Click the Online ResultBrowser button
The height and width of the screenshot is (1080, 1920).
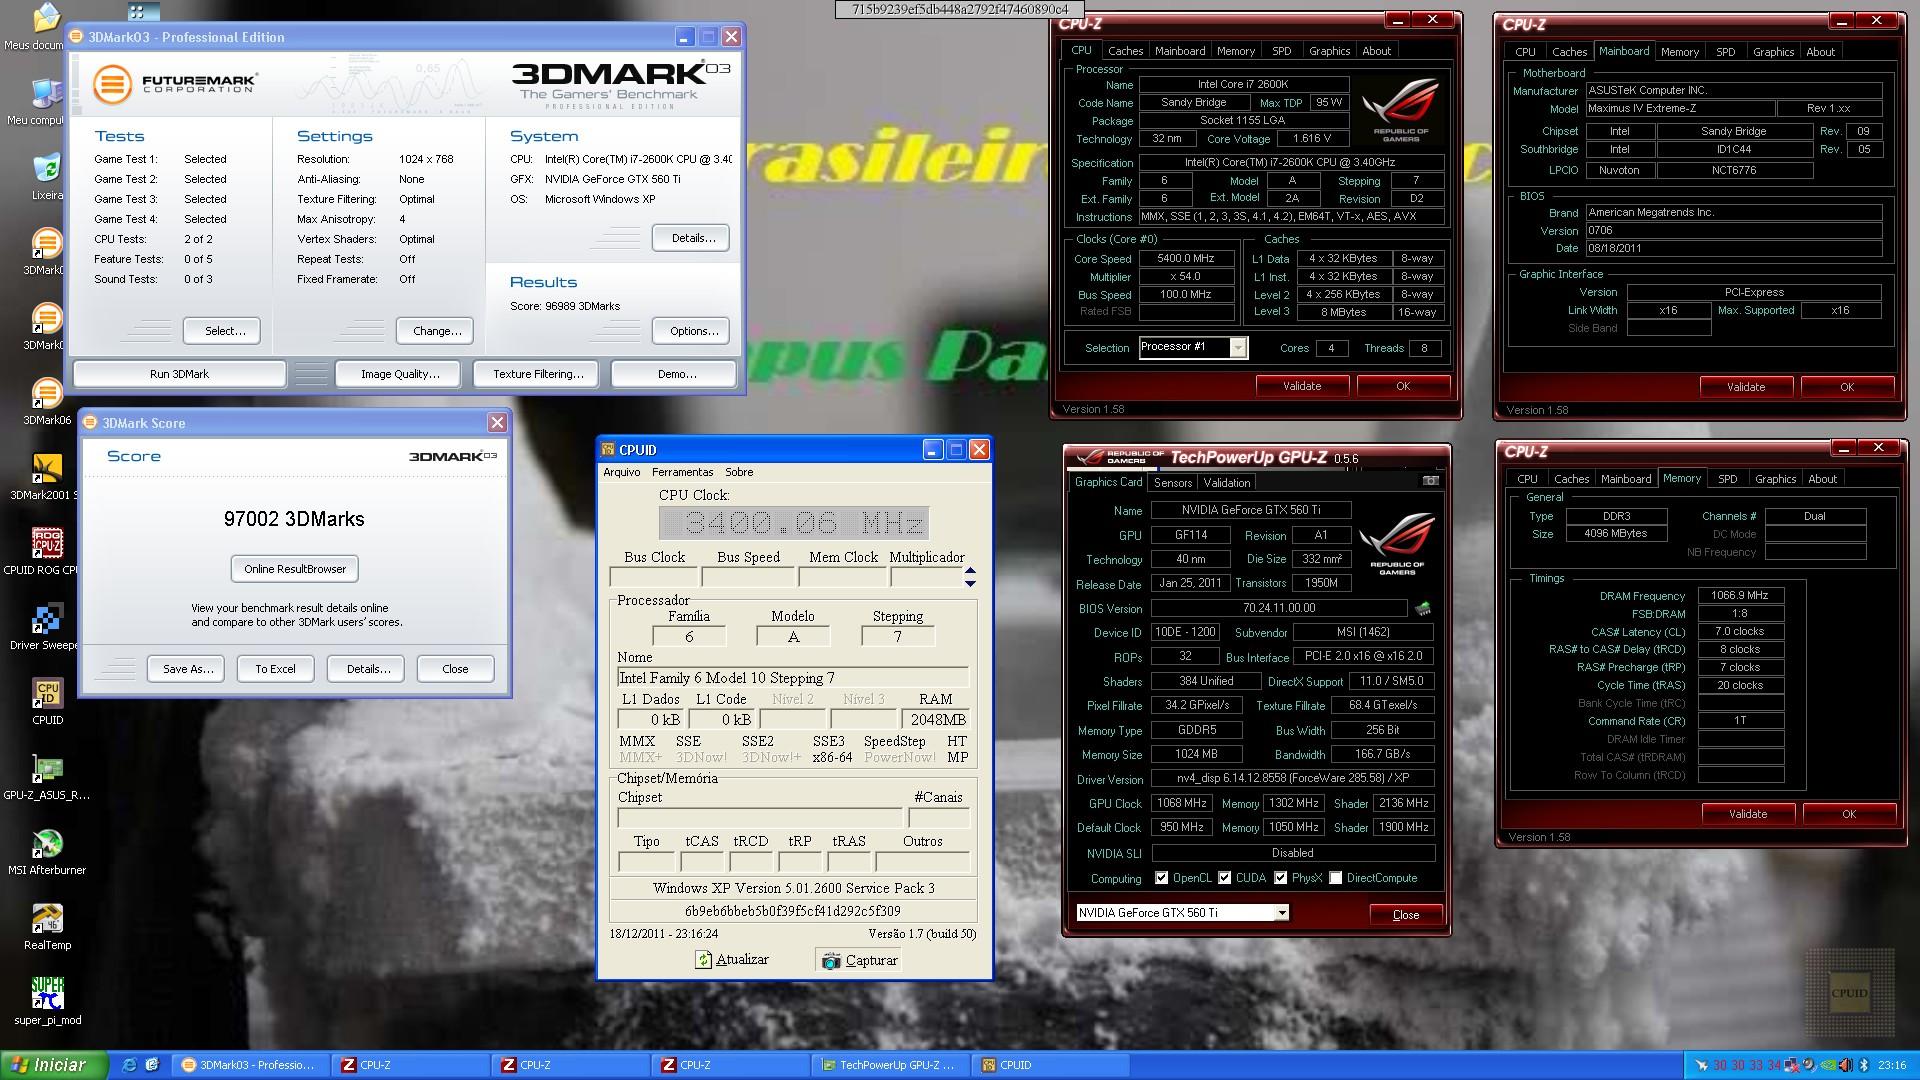click(x=295, y=569)
